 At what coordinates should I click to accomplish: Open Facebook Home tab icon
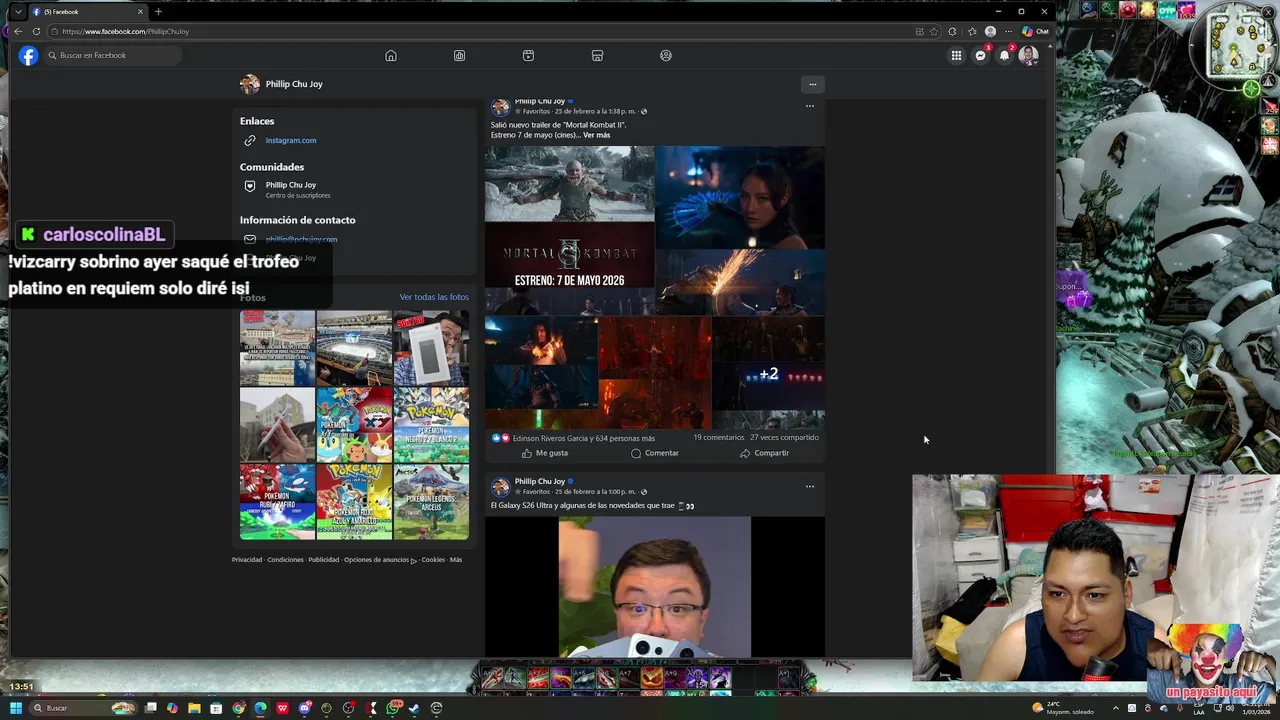(x=391, y=55)
